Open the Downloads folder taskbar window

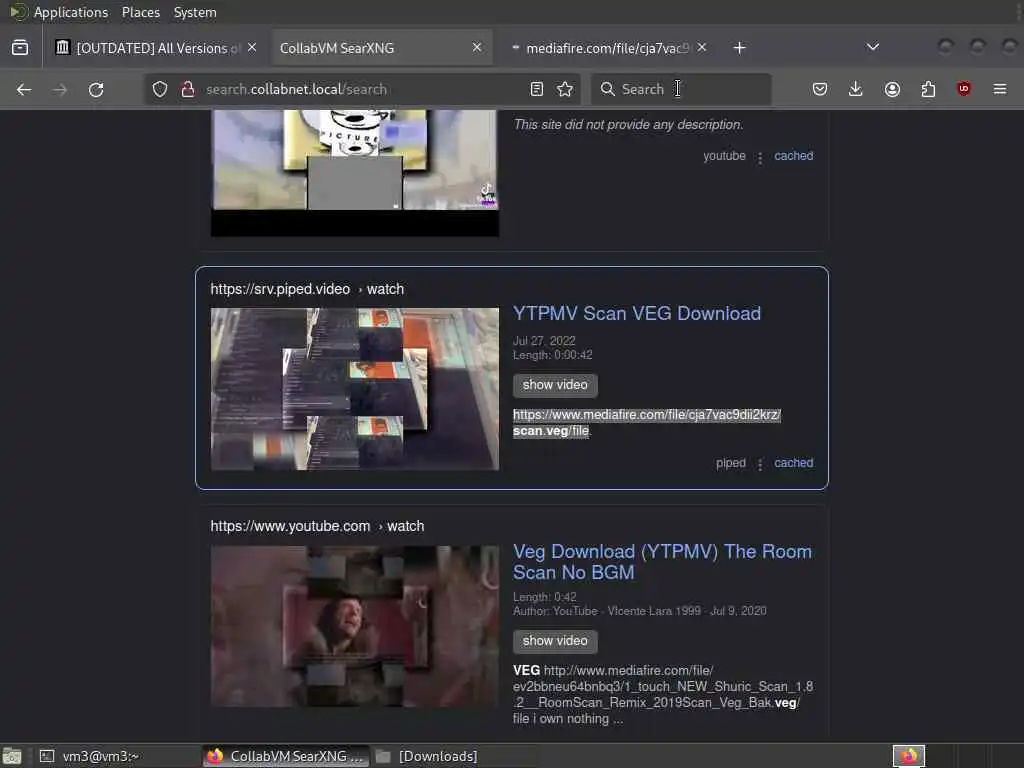(428, 756)
